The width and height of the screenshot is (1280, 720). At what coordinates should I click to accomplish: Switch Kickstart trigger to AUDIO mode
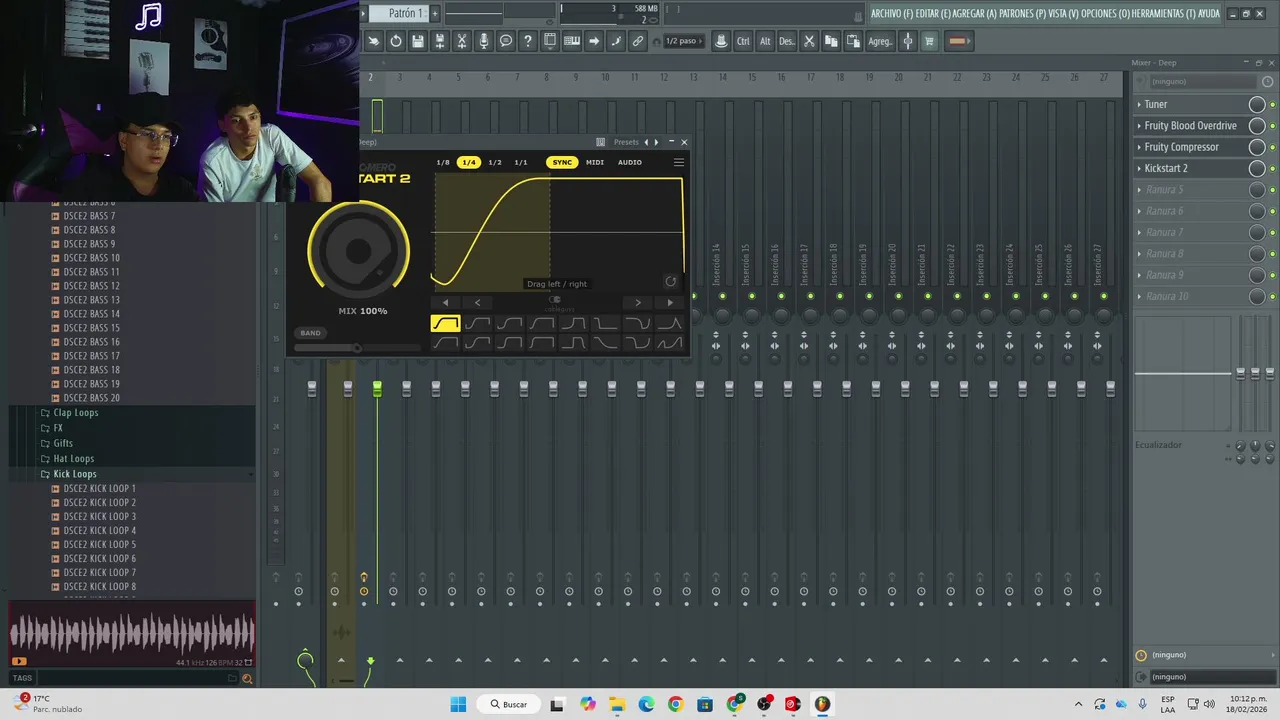pyautogui.click(x=630, y=162)
